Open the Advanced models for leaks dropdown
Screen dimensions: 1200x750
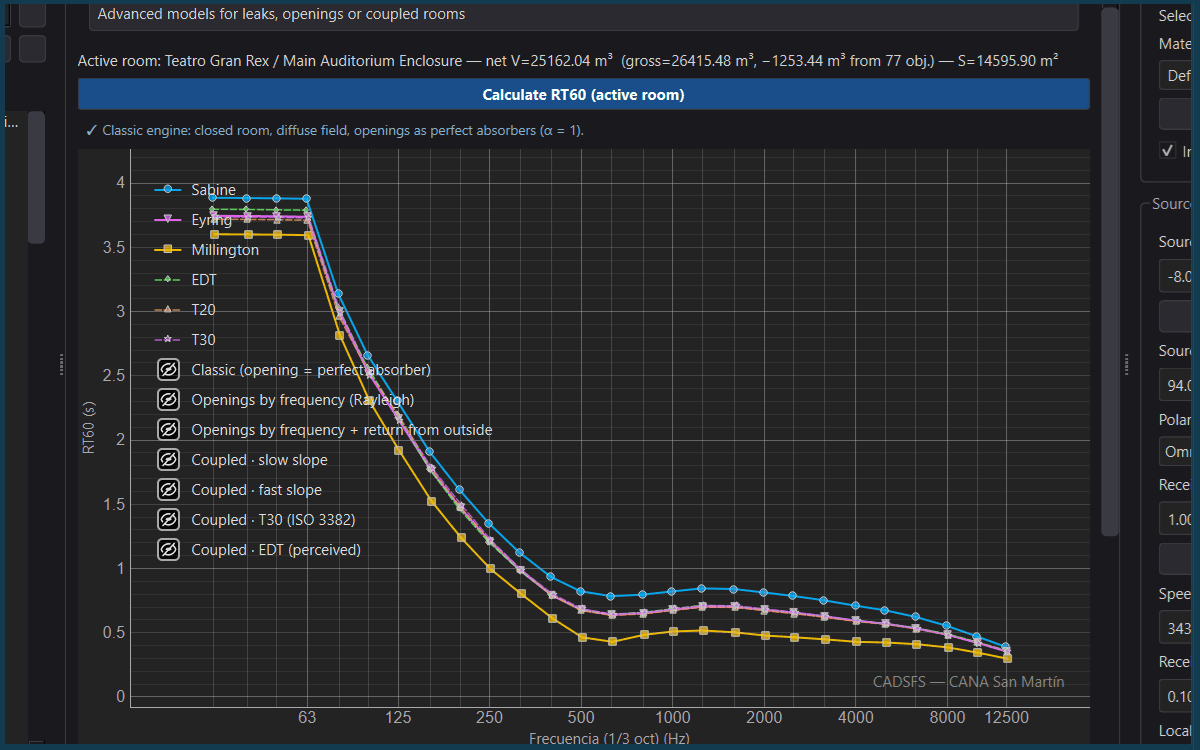pyautogui.click(x=584, y=15)
